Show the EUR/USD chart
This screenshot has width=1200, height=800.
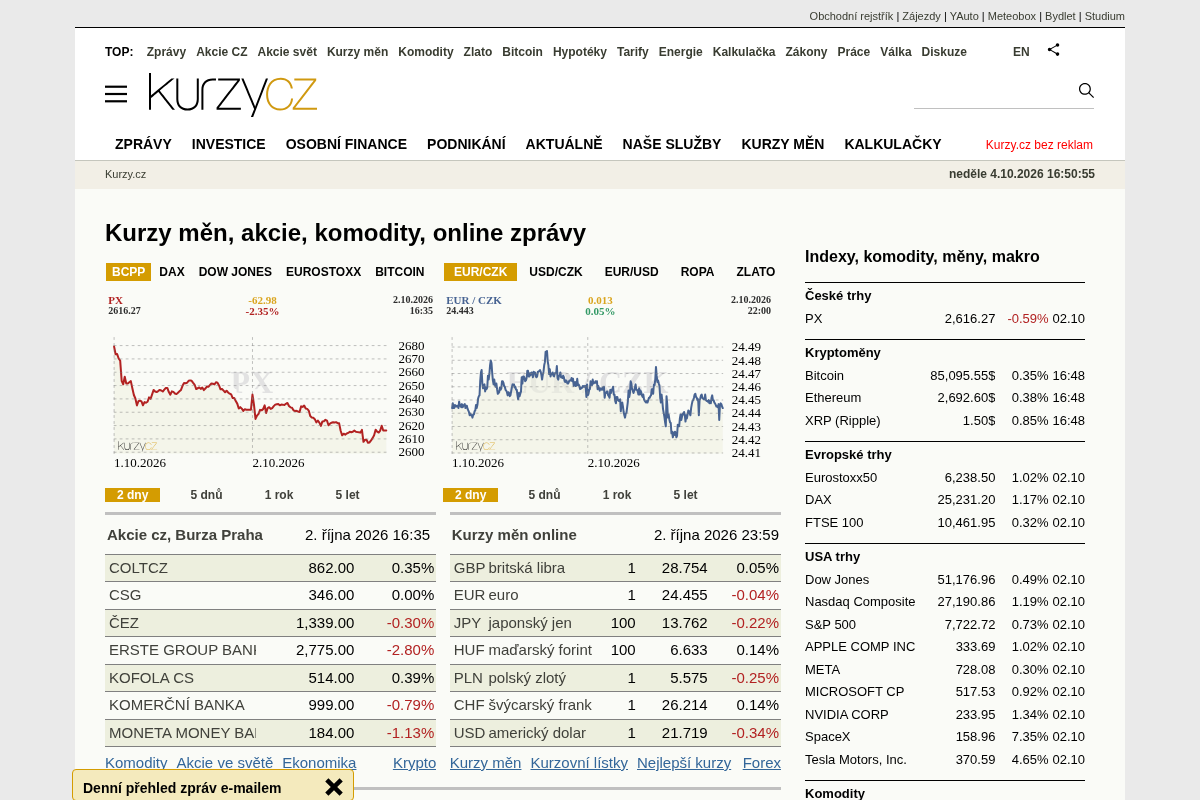632,272
